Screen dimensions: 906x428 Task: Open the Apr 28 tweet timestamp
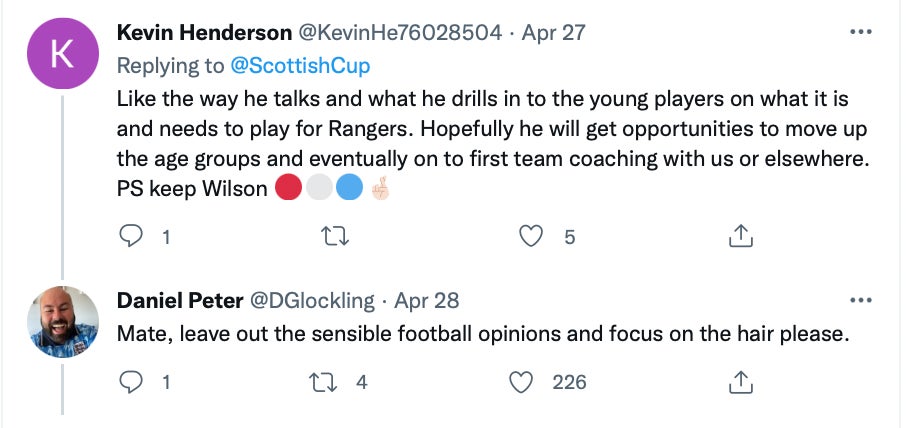click(427, 301)
